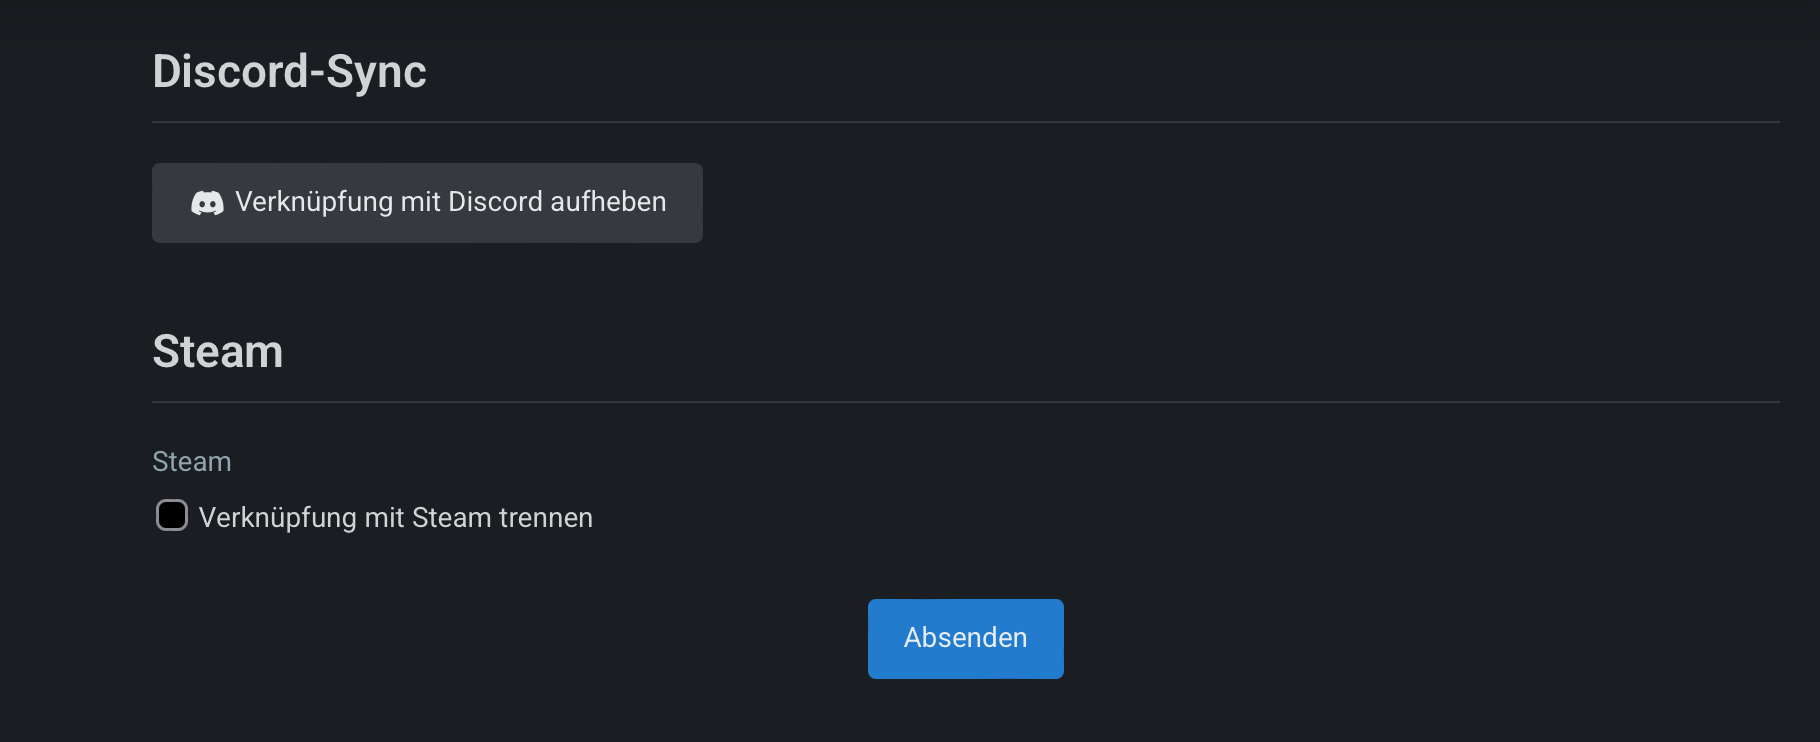This screenshot has height=742, width=1820.
Task: Tick the Steam unlink checkbox
Action: 172,515
